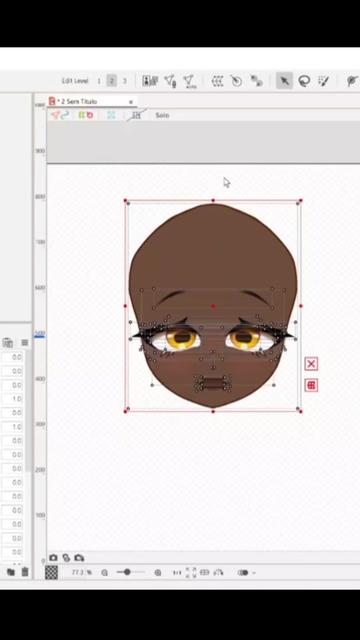Click the zoom out magnifier
This screenshot has width=360, height=640.
[x=105, y=573]
